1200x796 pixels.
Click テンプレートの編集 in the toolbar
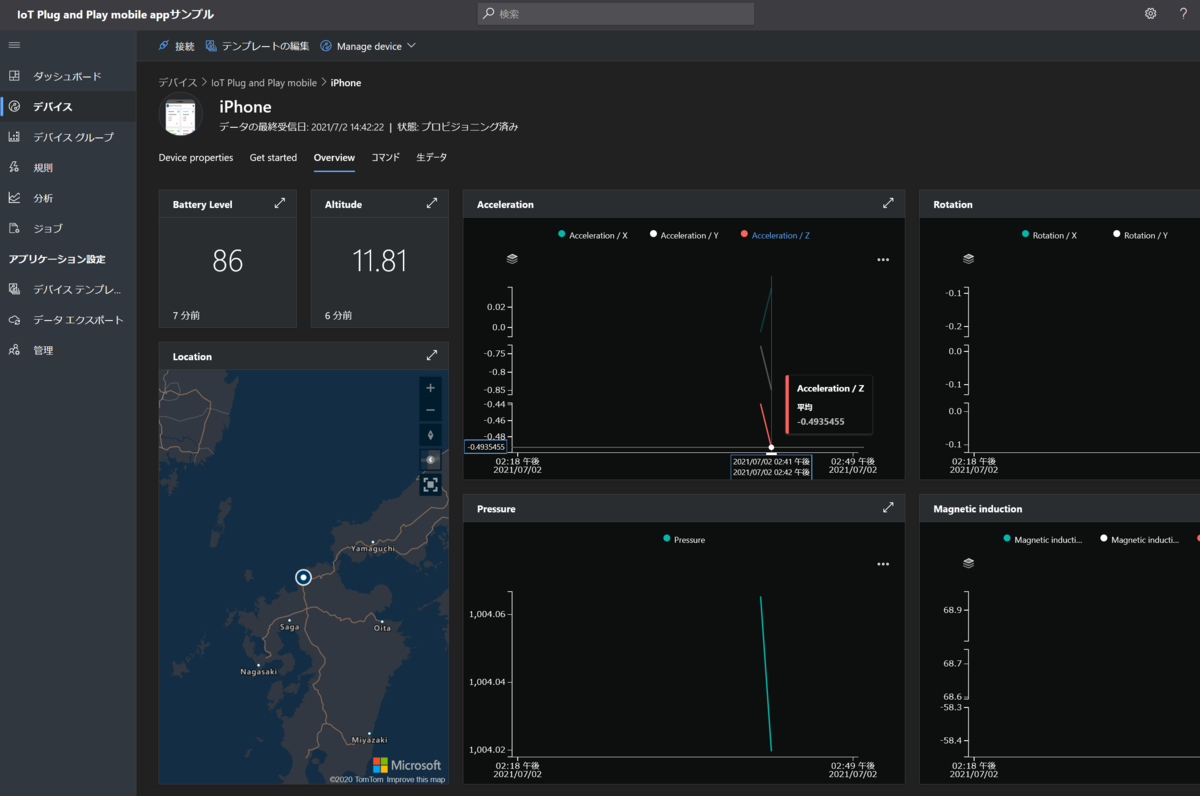coord(258,46)
